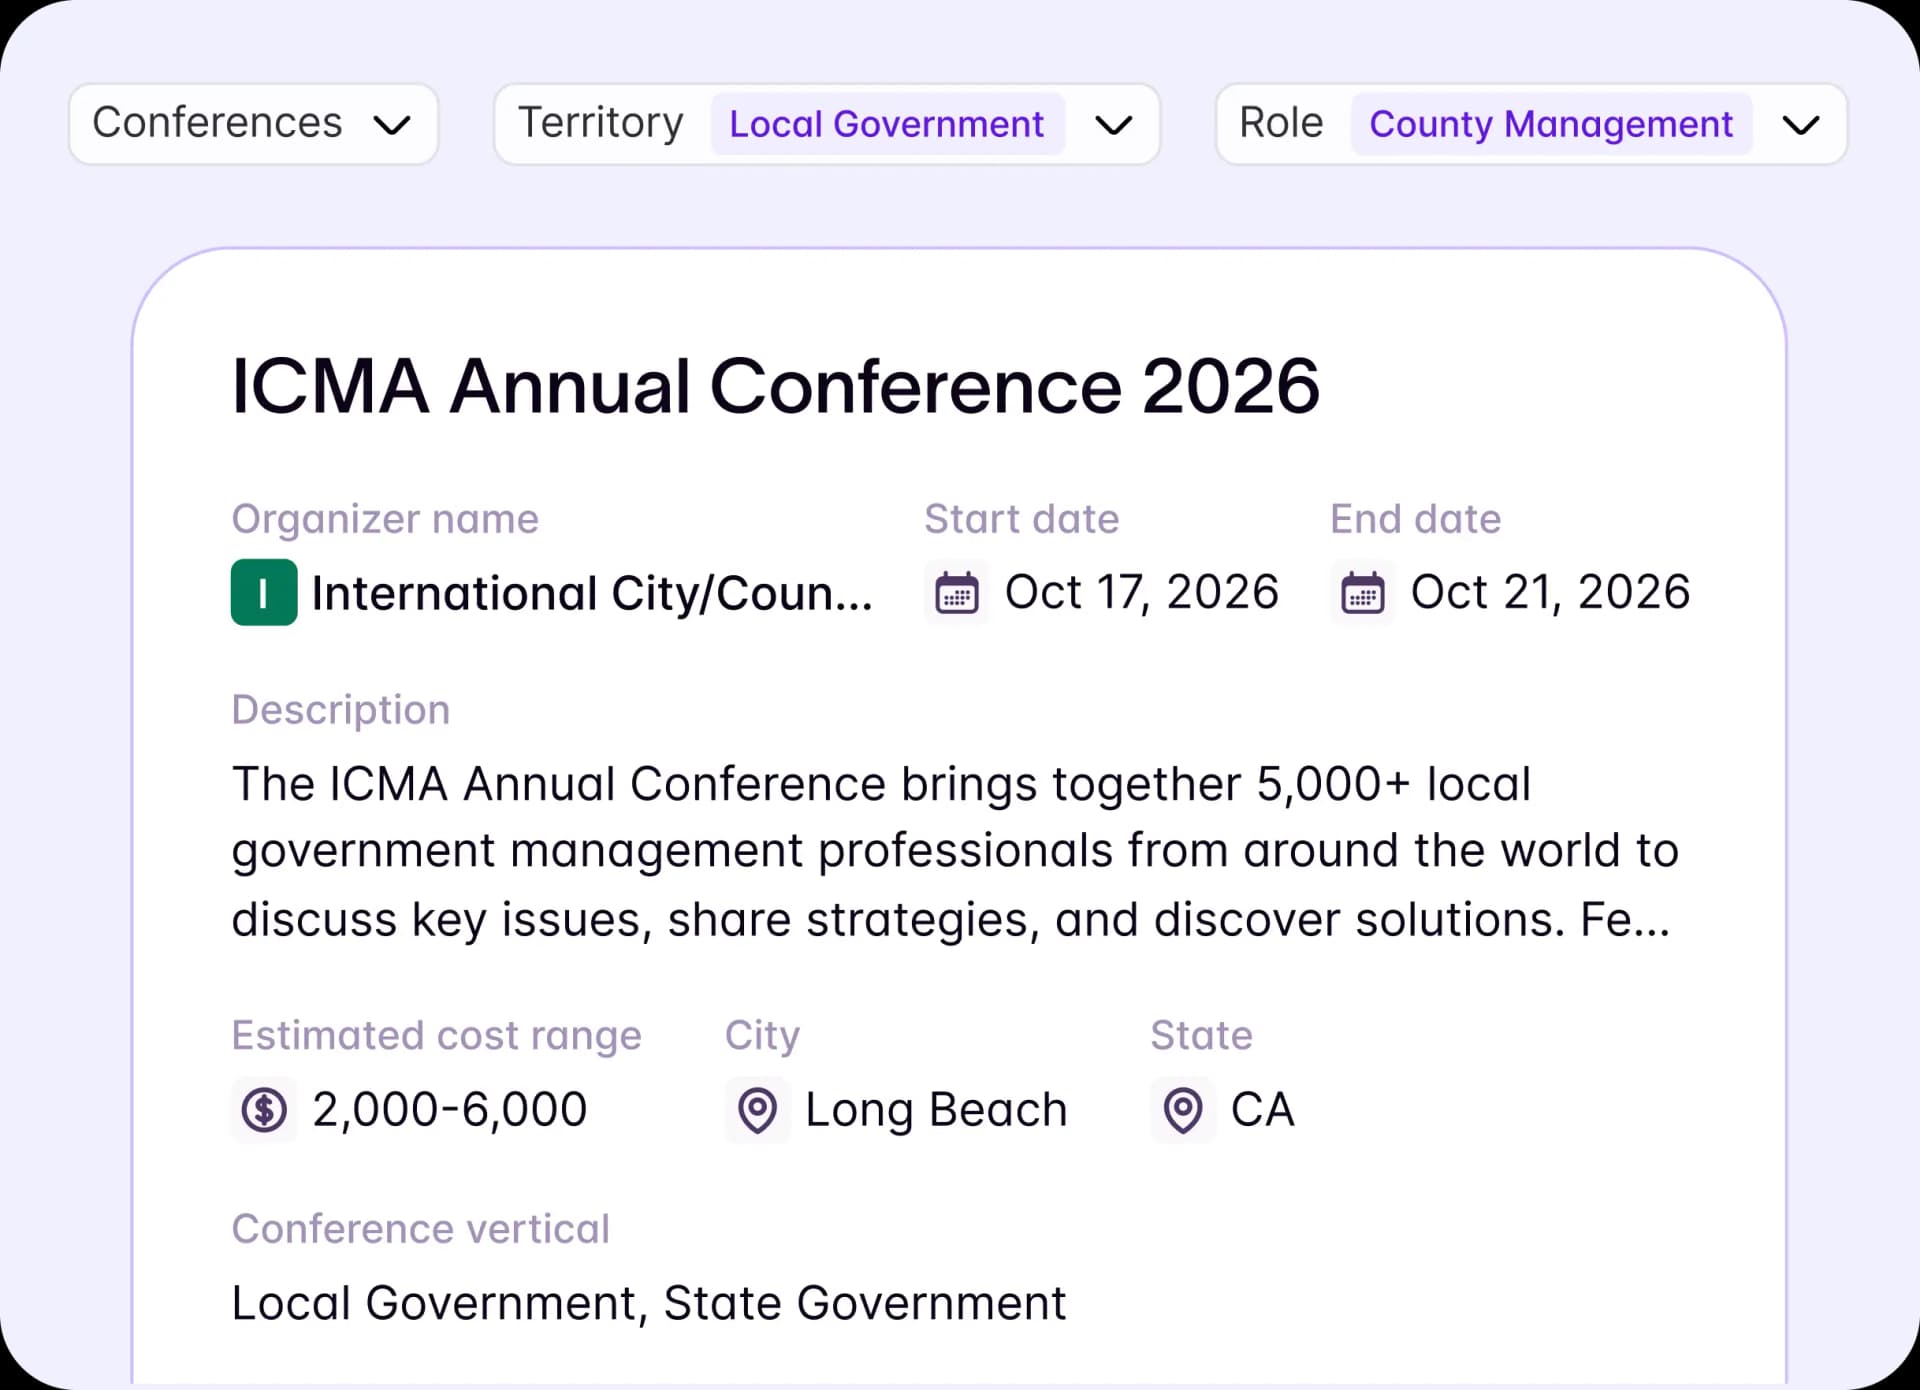Click the truncated conference description text
The height and width of the screenshot is (1390, 1920).
click(x=955, y=852)
